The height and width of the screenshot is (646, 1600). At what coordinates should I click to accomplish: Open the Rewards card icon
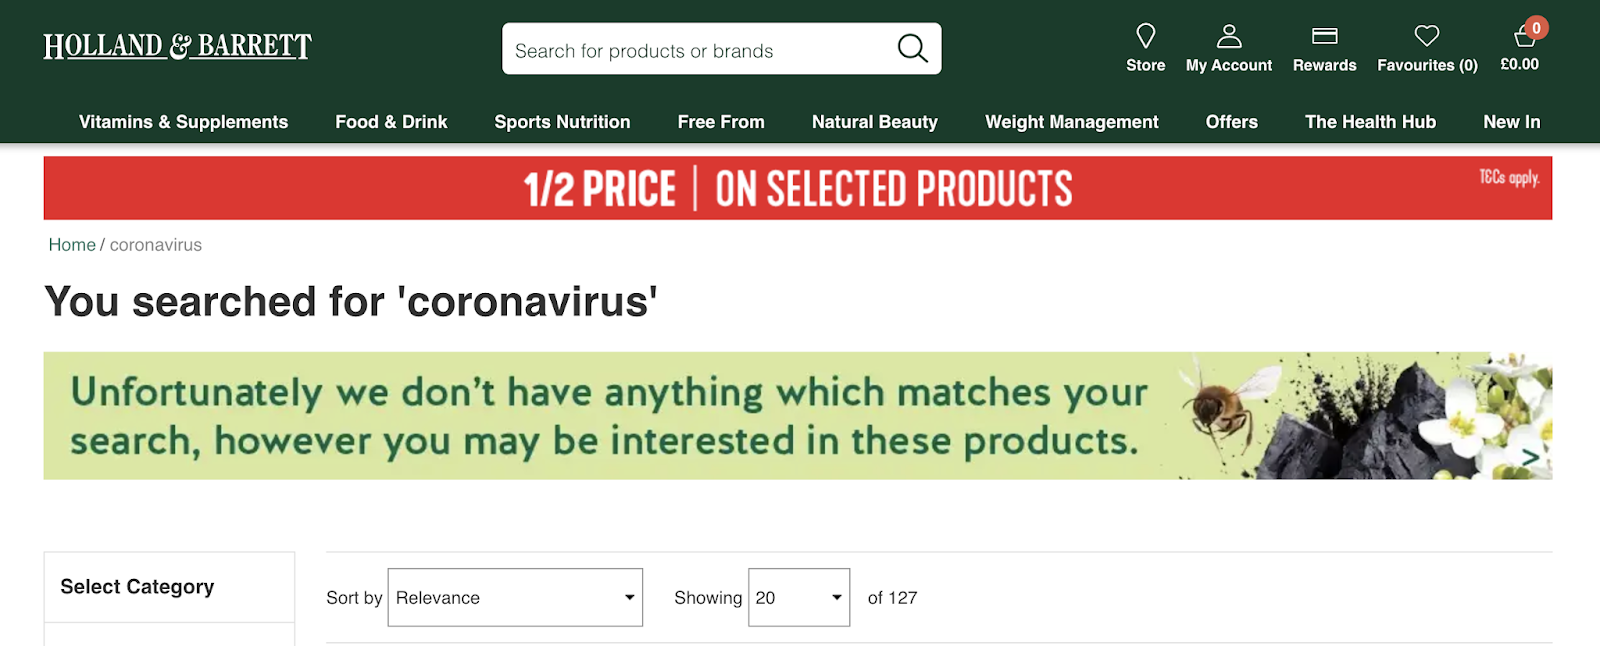(1324, 37)
